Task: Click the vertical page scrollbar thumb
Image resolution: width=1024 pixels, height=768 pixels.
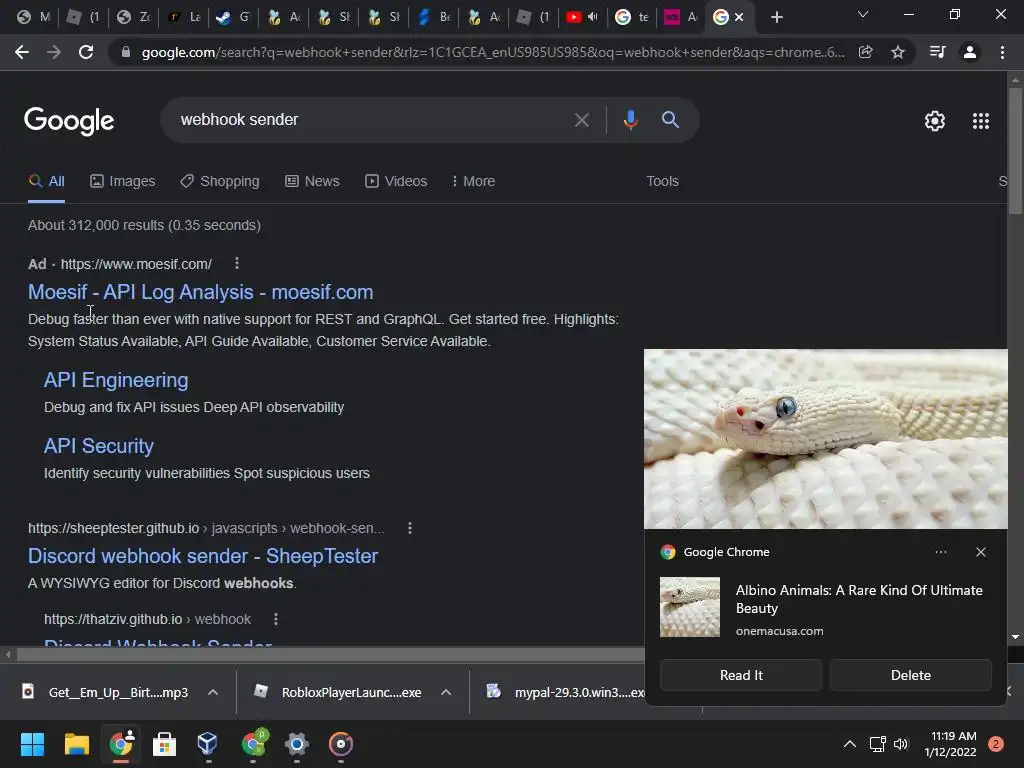Action: [1015, 150]
